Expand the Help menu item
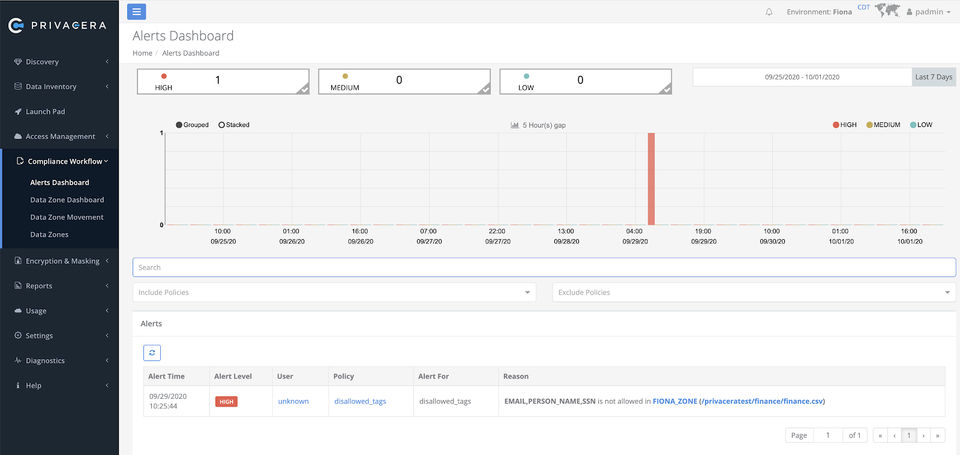The height and width of the screenshot is (455, 960). [59, 386]
